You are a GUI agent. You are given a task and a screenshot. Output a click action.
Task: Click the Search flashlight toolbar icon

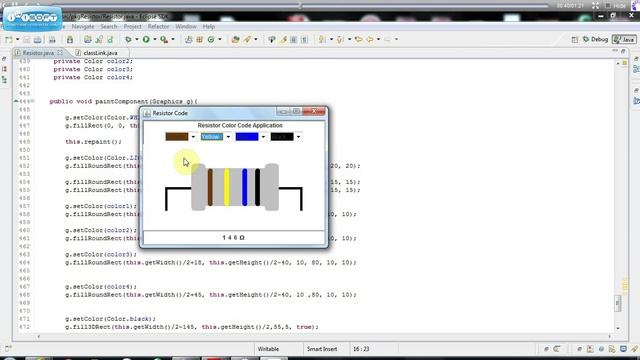click(x=247, y=40)
